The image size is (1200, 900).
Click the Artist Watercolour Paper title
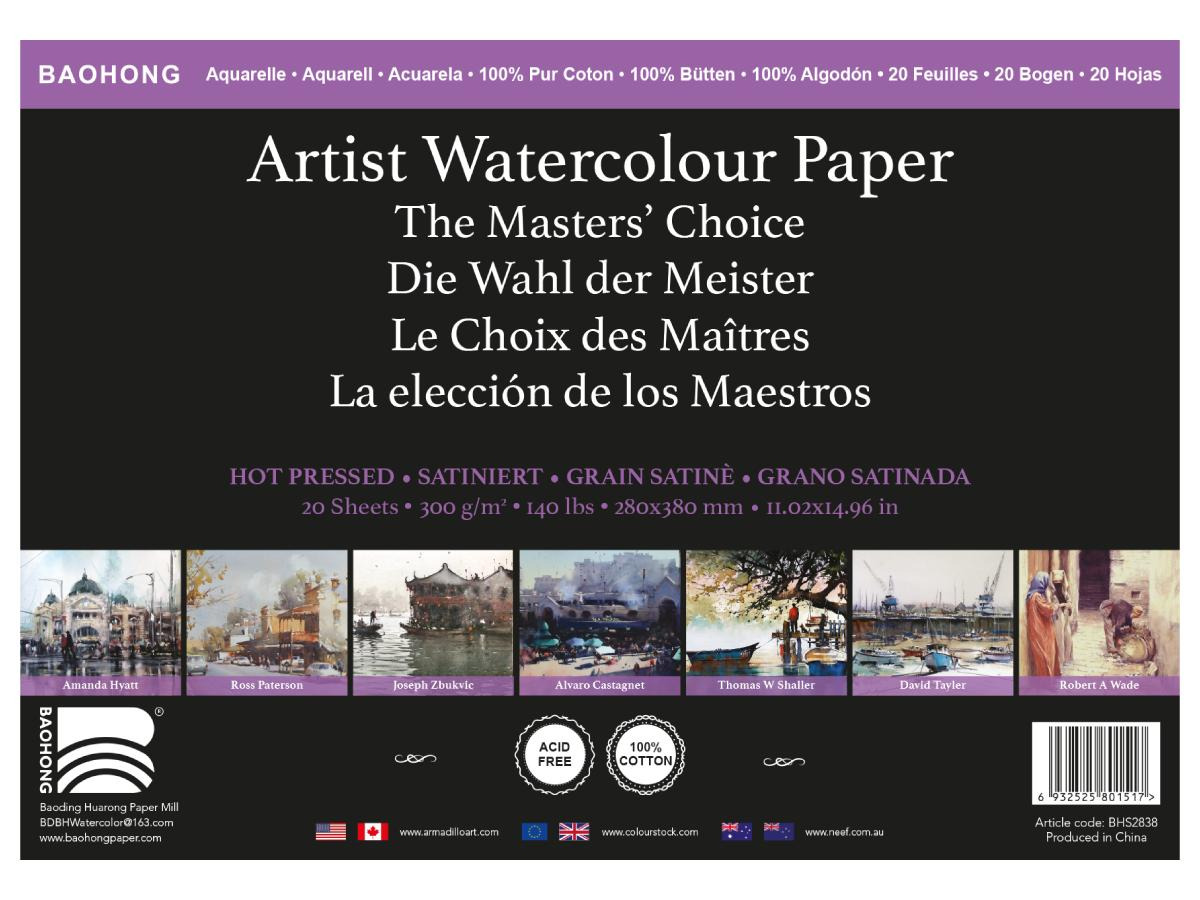tap(600, 160)
